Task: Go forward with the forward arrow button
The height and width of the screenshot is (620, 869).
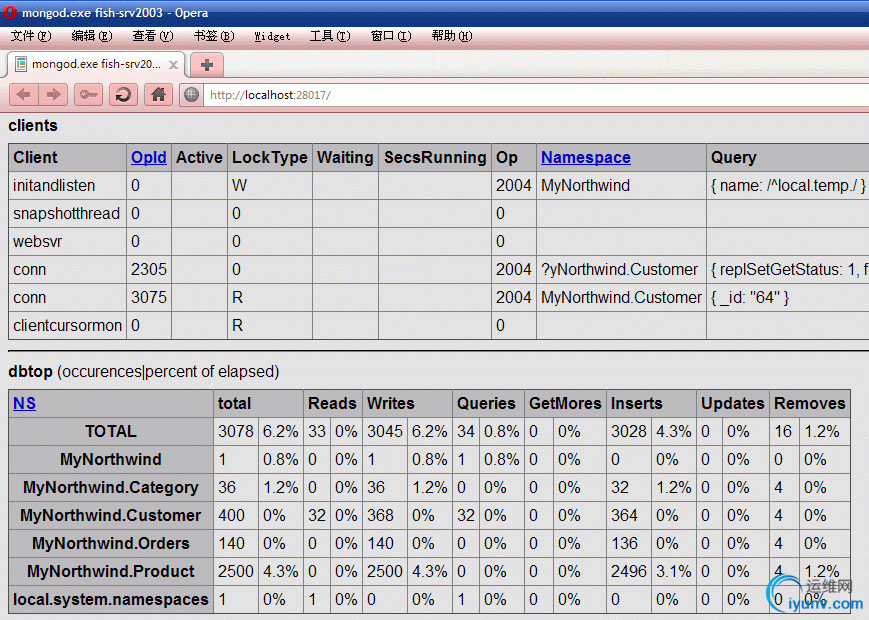Action: pyautogui.click(x=53, y=95)
